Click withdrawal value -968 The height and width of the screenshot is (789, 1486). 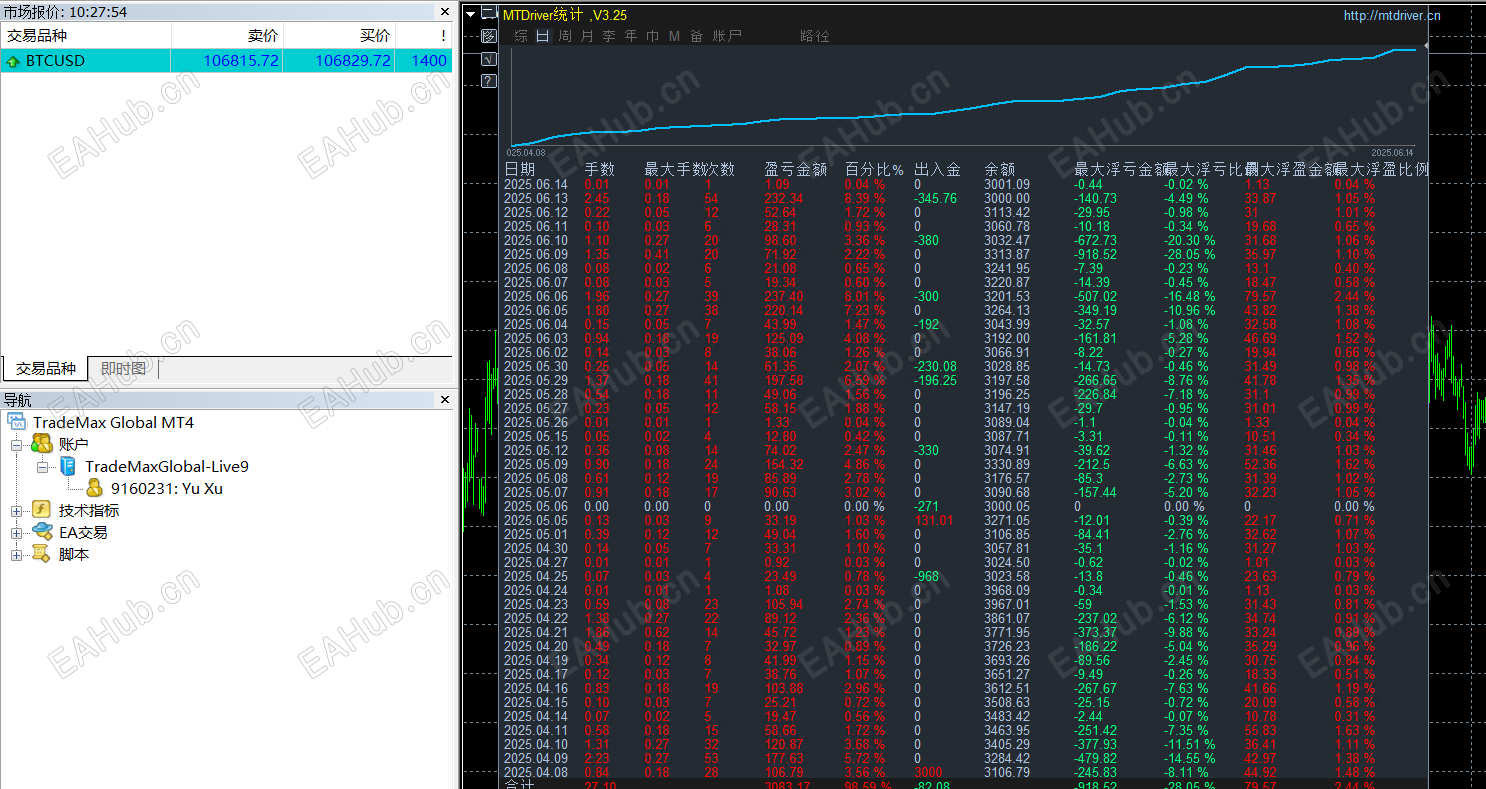(928, 576)
